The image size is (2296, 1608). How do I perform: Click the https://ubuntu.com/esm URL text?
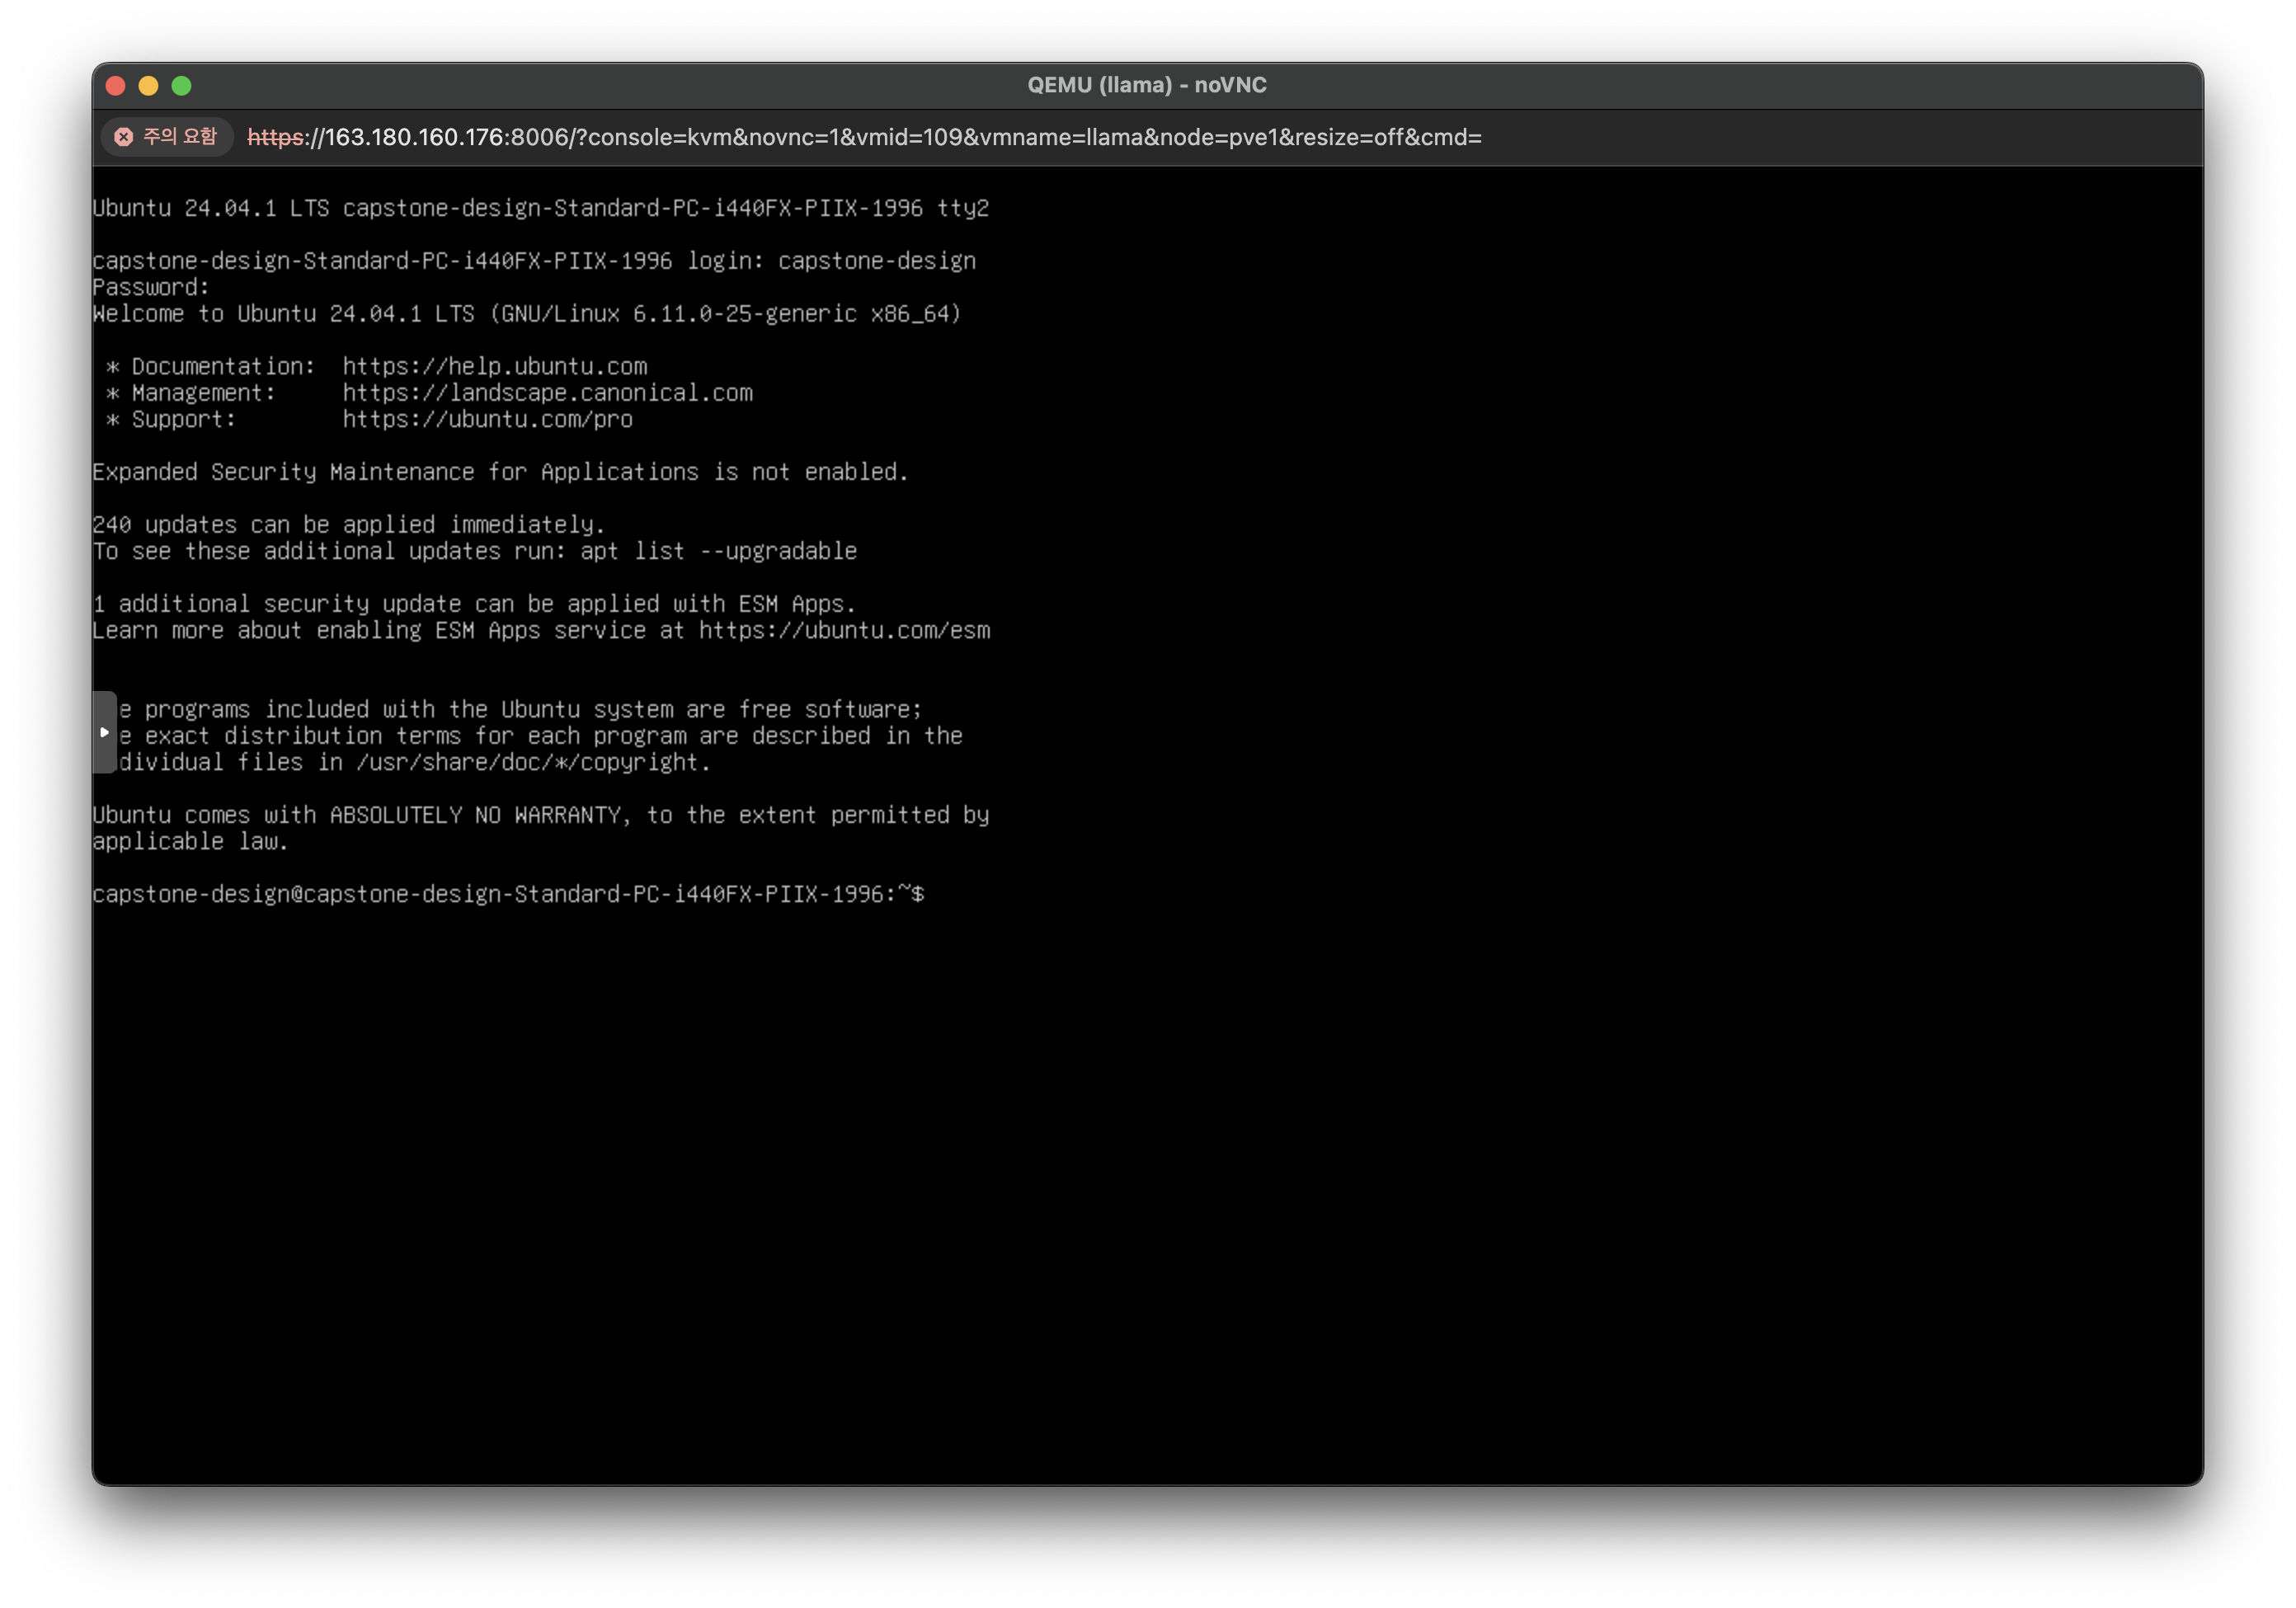(844, 631)
